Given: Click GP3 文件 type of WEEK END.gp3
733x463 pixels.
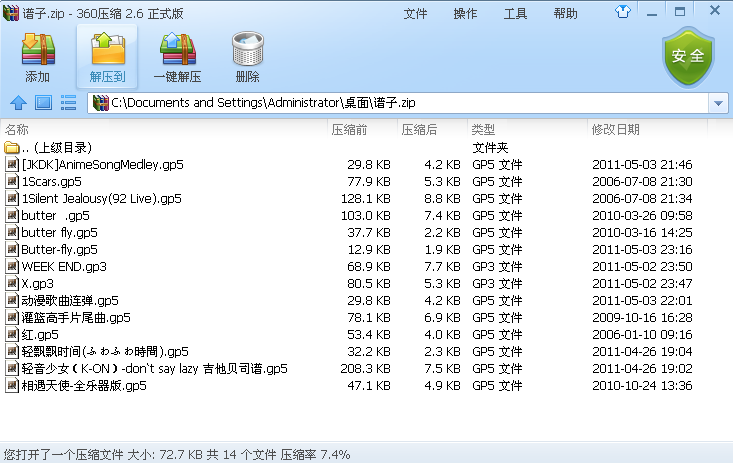Looking at the screenshot, I should pyautogui.click(x=497, y=267).
